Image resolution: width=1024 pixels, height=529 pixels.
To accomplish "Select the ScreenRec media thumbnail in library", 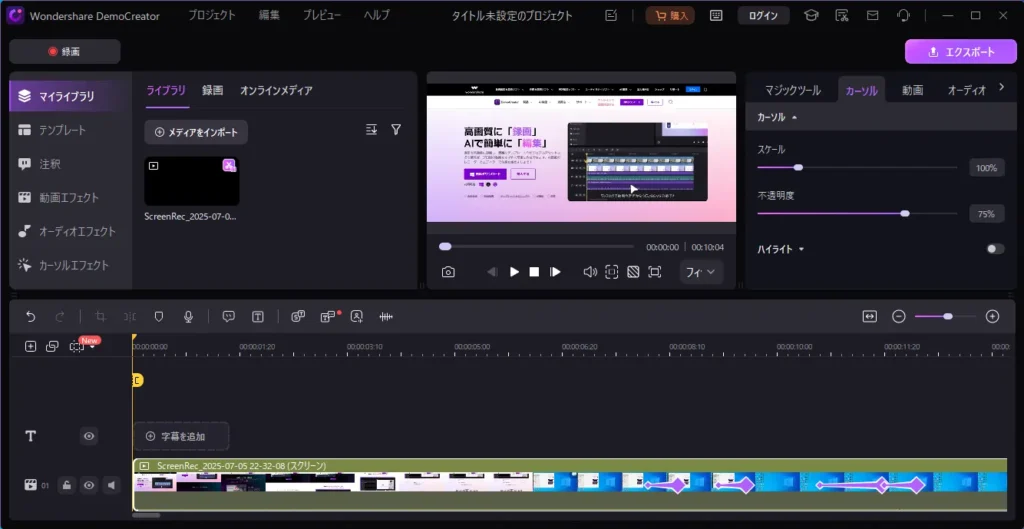I will pyautogui.click(x=191, y=181).
